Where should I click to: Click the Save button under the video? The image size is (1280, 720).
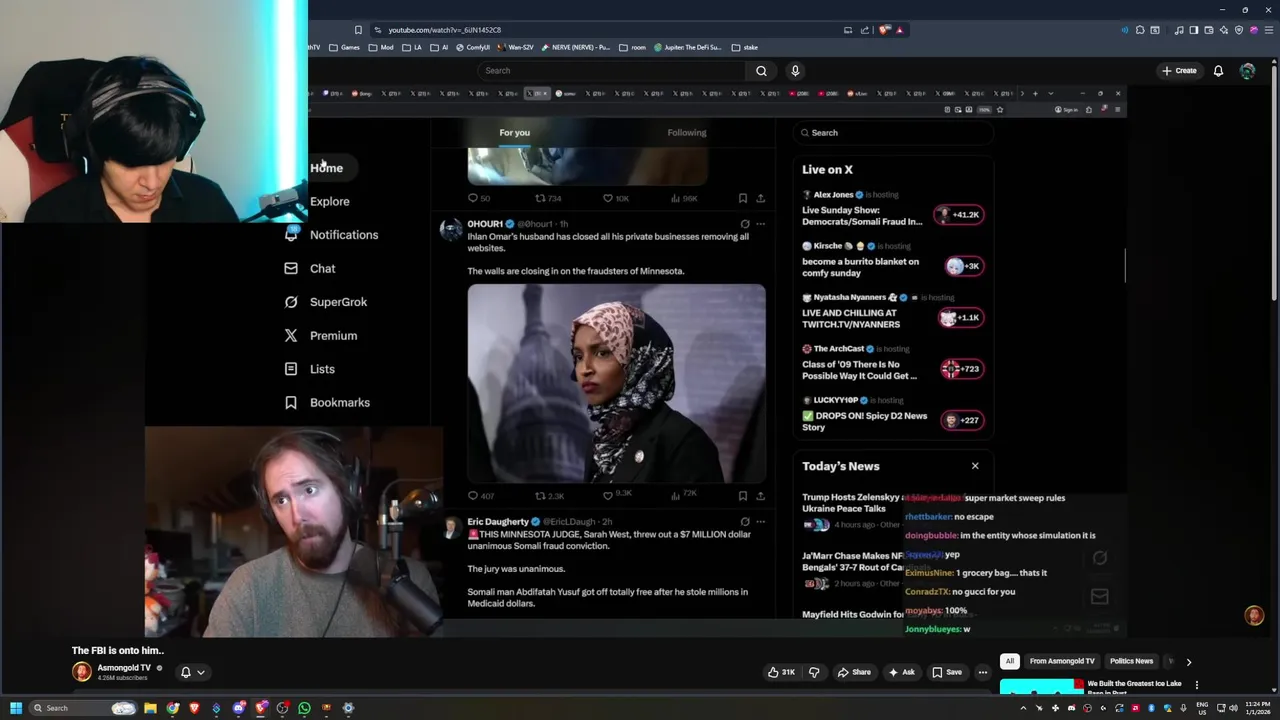click(947, 672)
